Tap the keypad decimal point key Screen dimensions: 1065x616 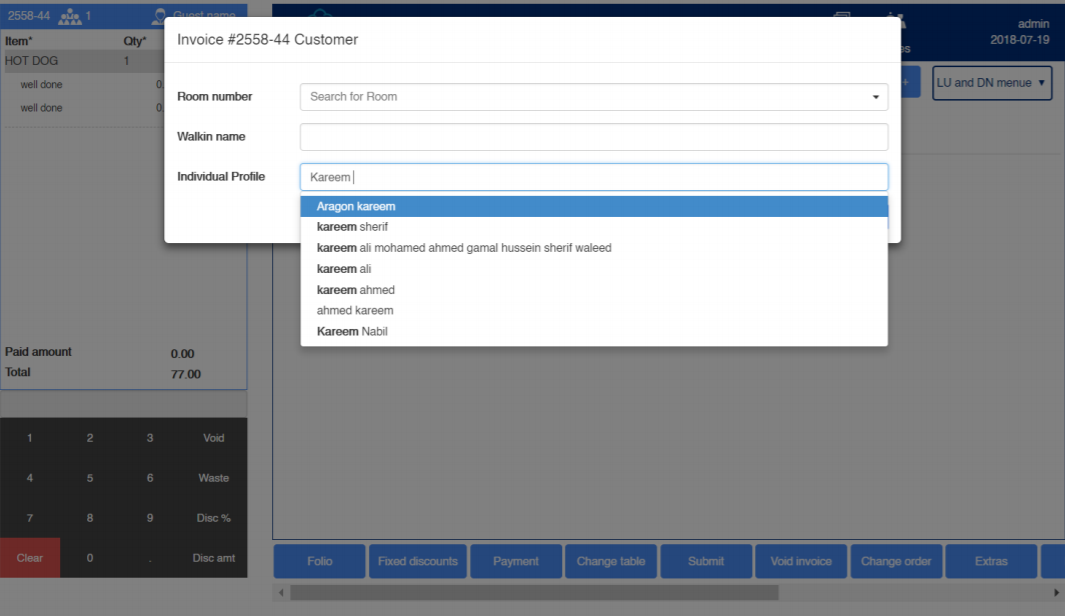tap(149, 558)
